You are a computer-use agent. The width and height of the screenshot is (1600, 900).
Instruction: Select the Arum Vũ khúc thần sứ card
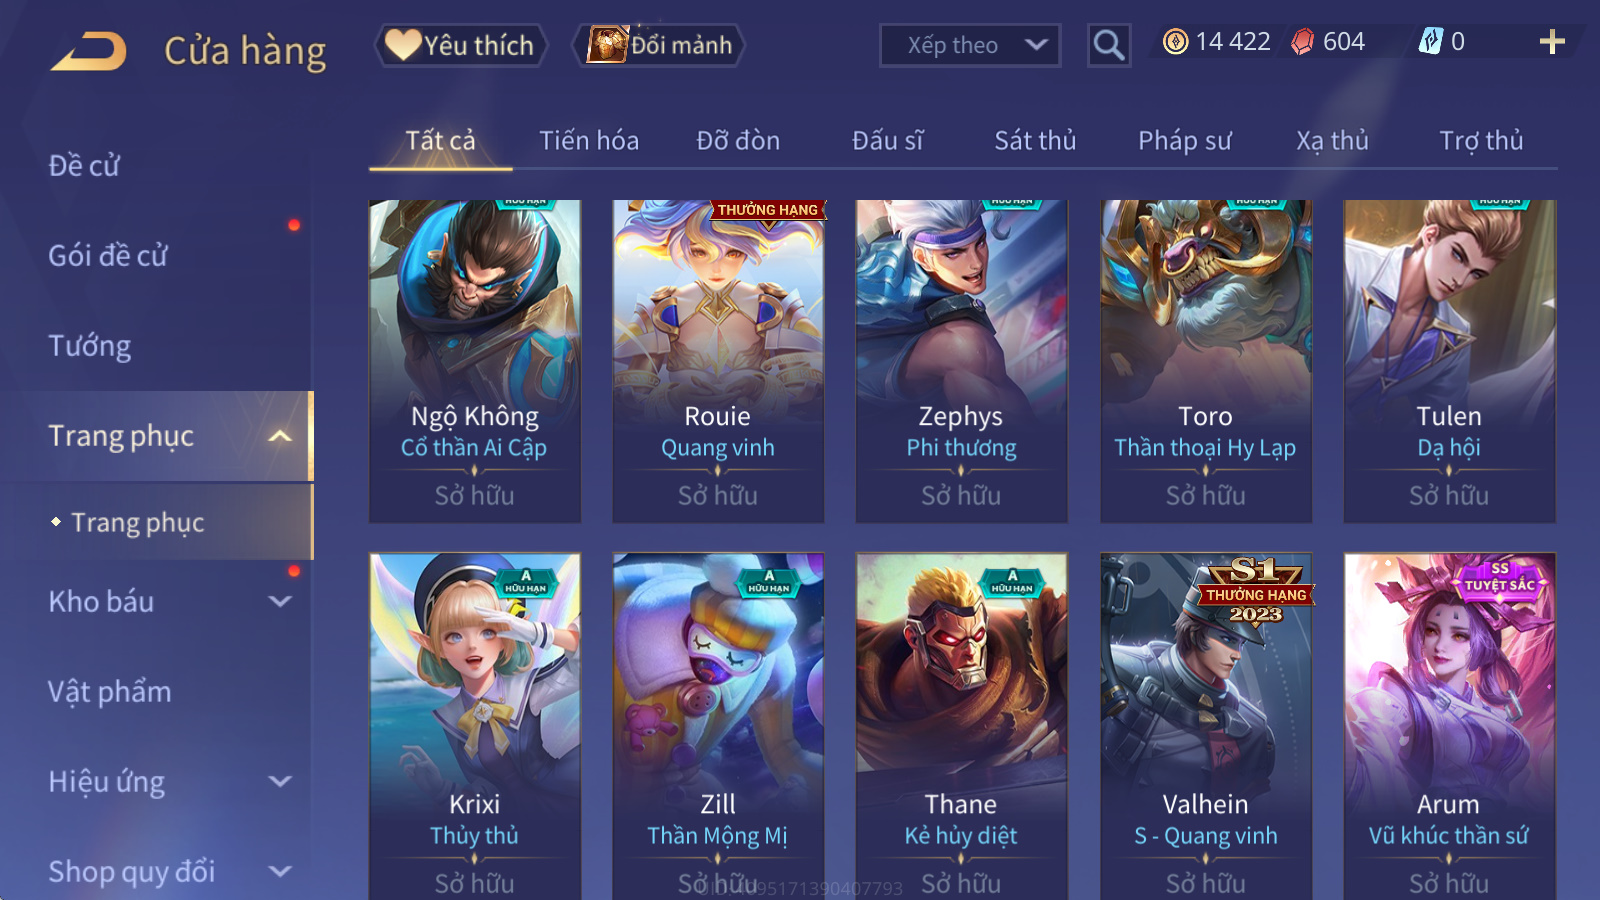(1449, 726)
